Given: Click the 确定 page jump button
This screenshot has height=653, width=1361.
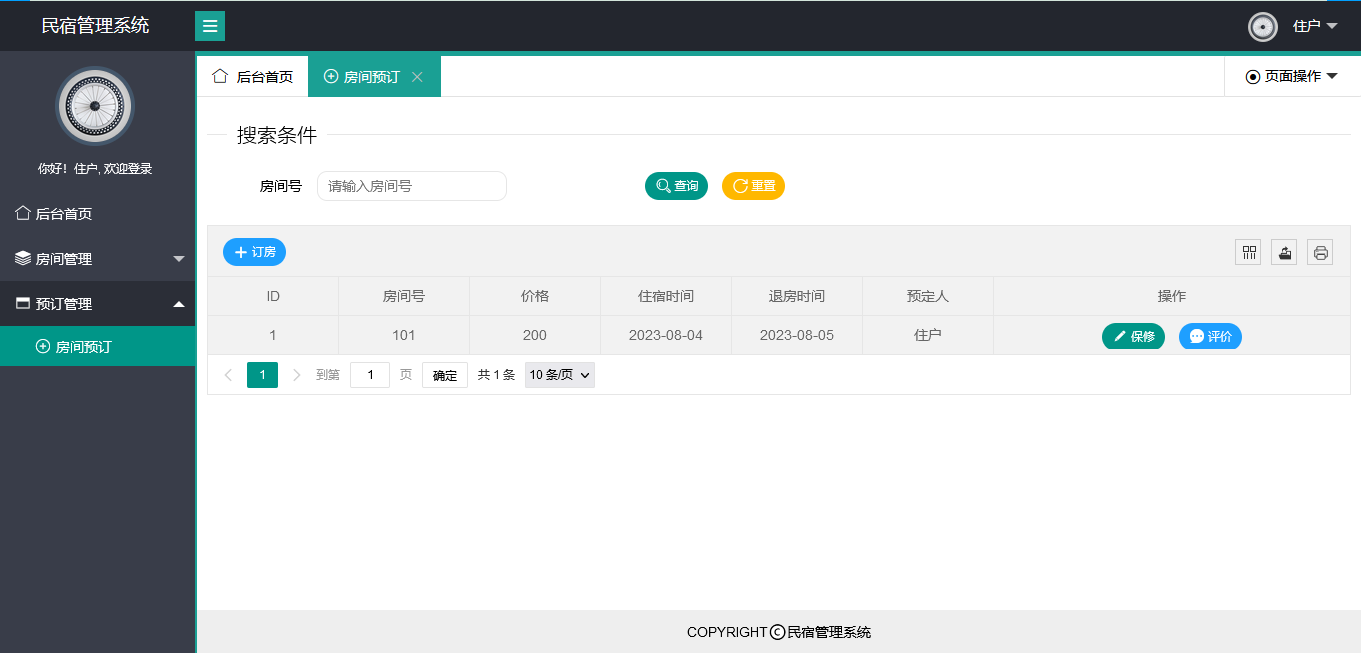Looking at the screenshot, I should tap(445, 375).
